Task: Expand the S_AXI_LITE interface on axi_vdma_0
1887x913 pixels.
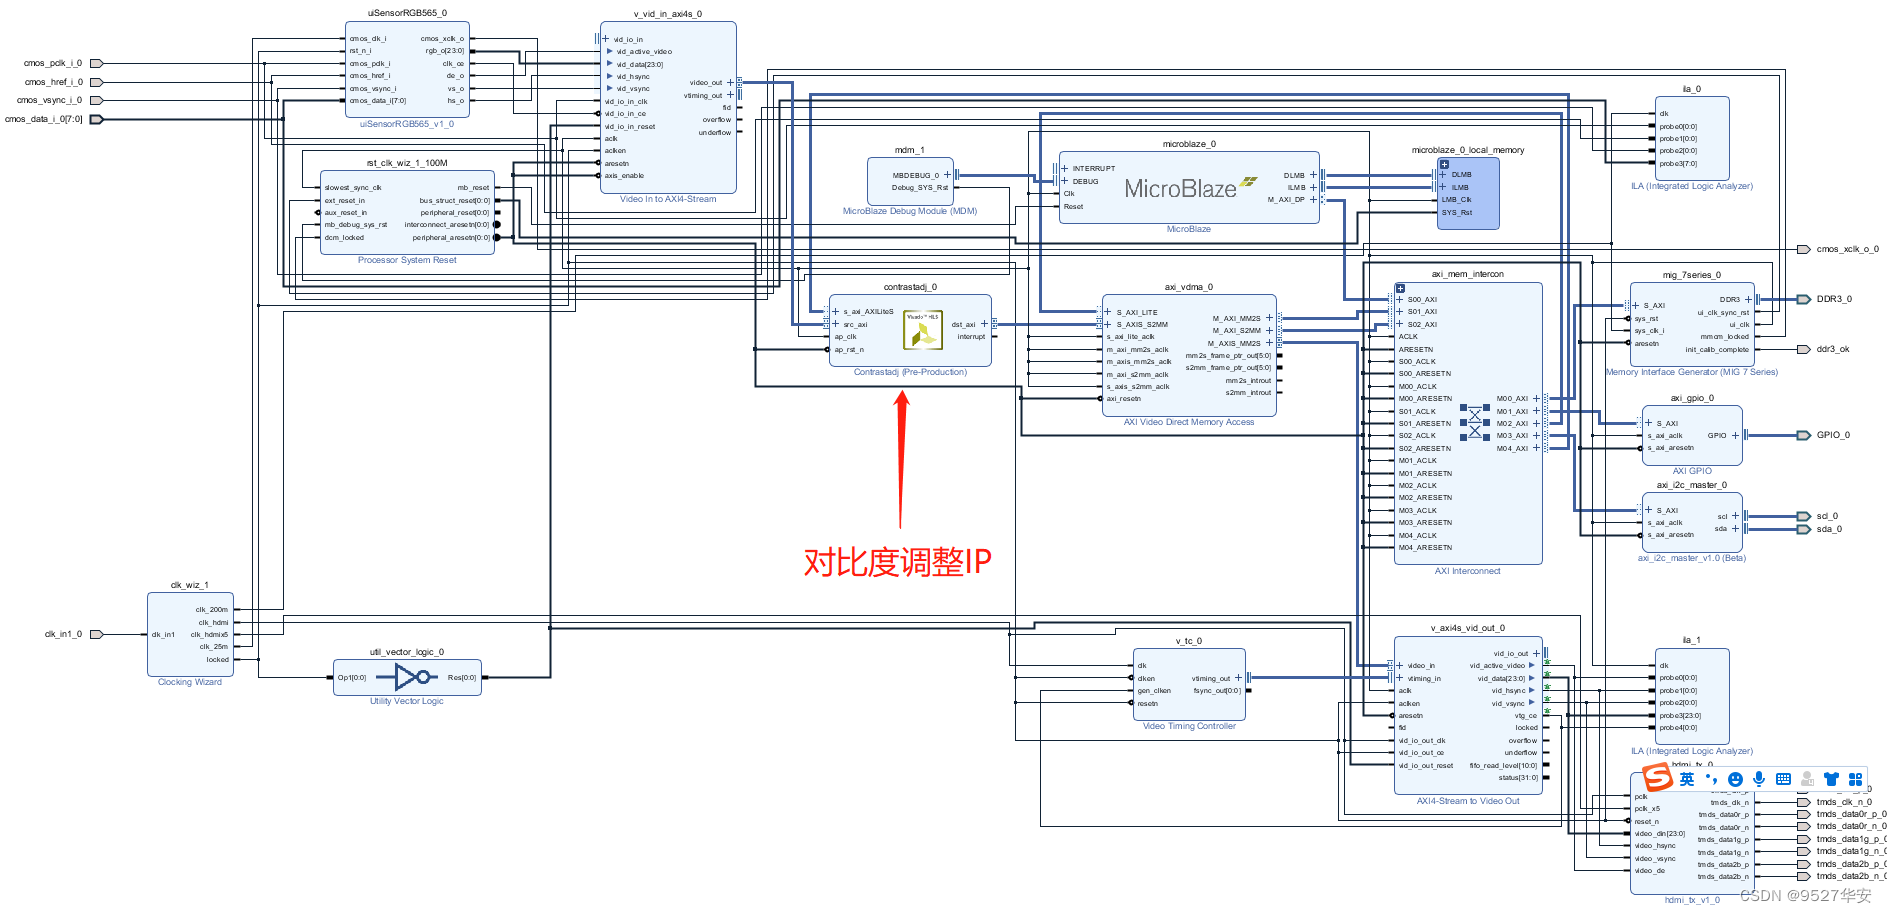Action: [x=1108, y=311]
